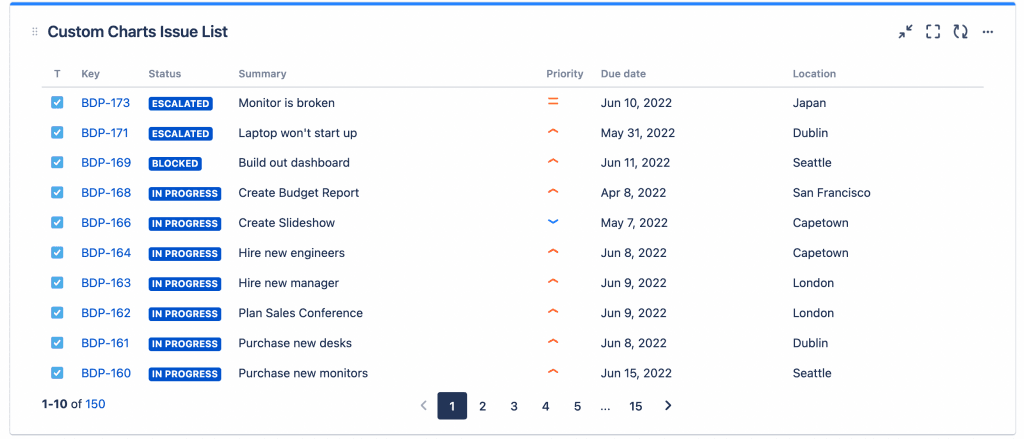Click the minimize gadget icon
Viewport: 1024px width, 439px height.
tap(905, 32)
